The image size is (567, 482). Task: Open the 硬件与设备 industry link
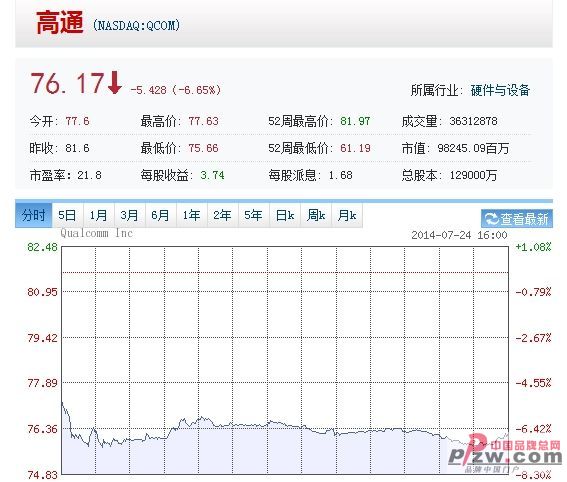(x=500, y=90)
